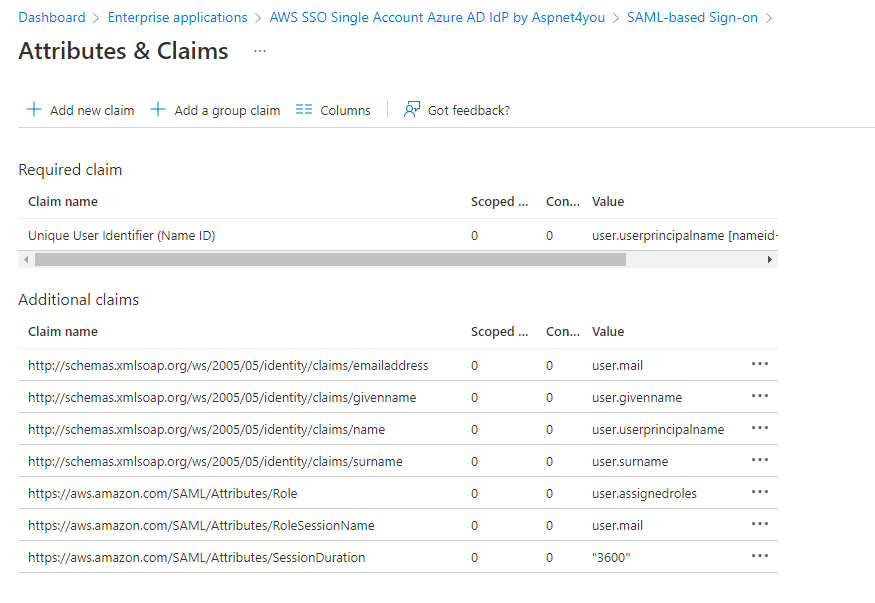Open AWS SSO Single Account Azure AD breadcrumb
This screenshot has height=603, width=875.
coord(437,17)
